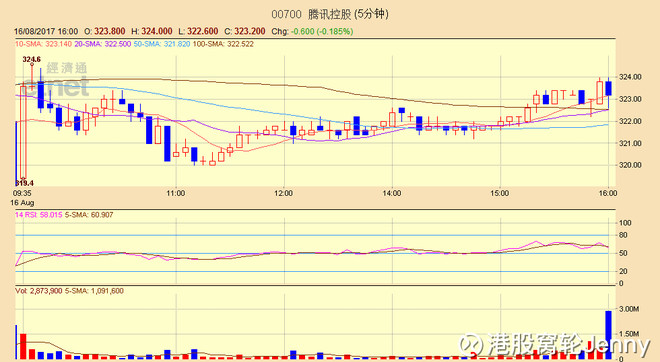Click the 323.00 price axis label
Screen dimensions: 660x362
click(x=630, y=99)
